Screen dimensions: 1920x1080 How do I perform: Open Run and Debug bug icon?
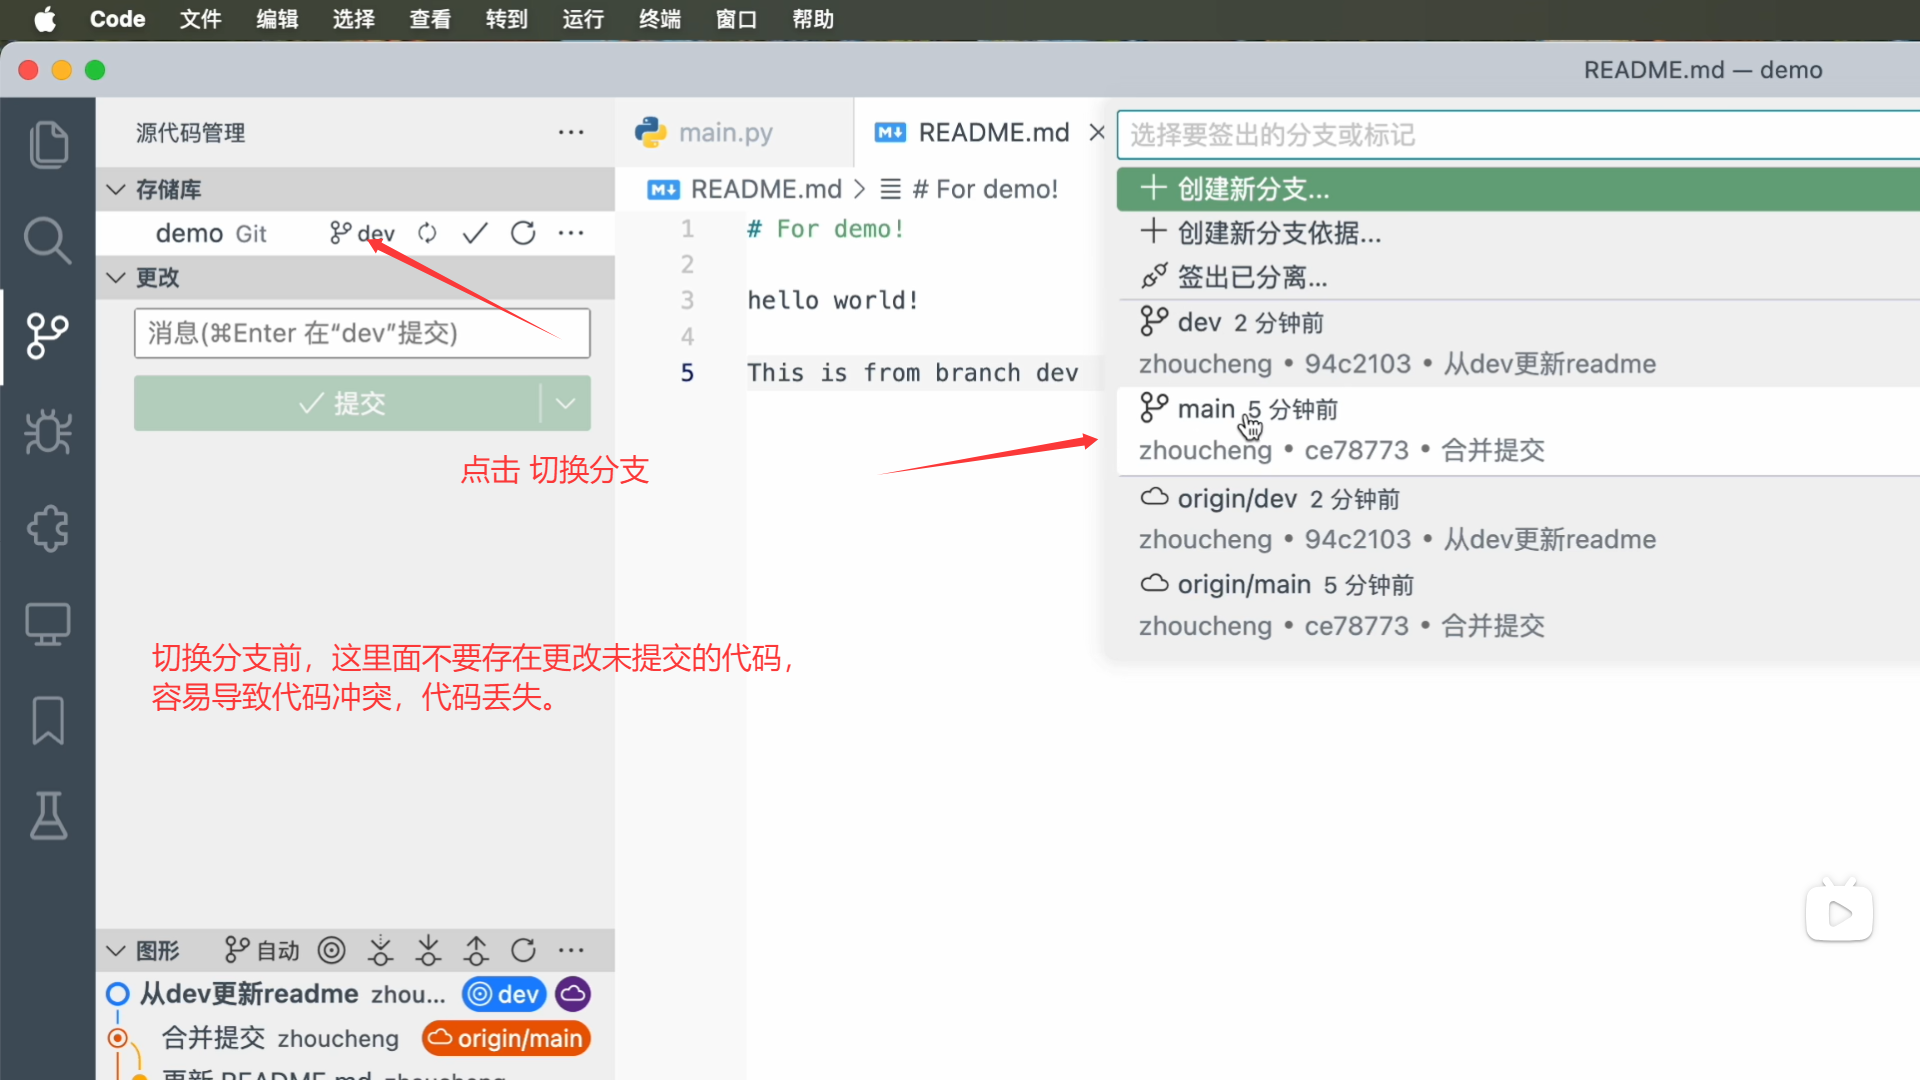click(48, 432)
